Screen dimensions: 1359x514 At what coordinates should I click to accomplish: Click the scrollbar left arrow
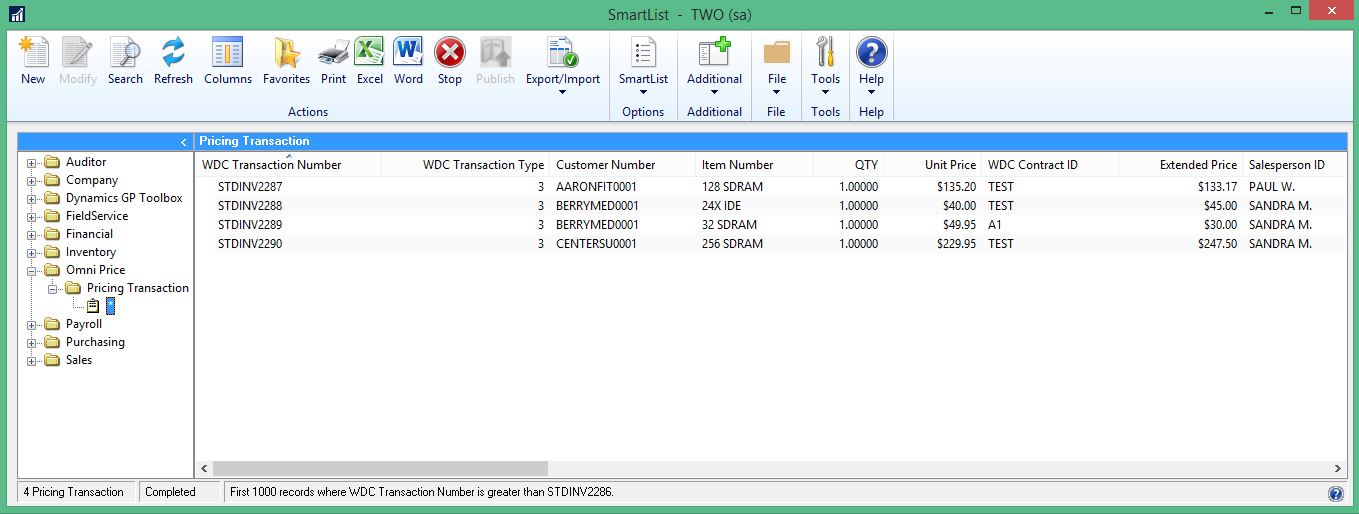point(204,468)
